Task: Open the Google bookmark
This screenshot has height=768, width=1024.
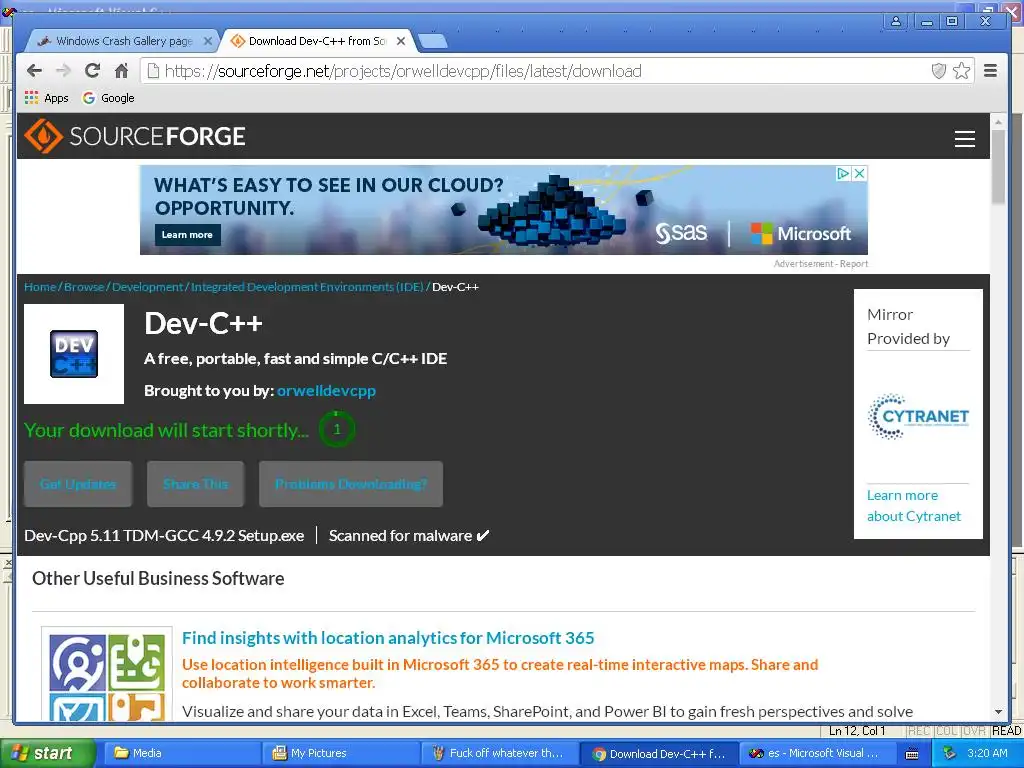Action: pyautogui.click(x=108, y=98)
